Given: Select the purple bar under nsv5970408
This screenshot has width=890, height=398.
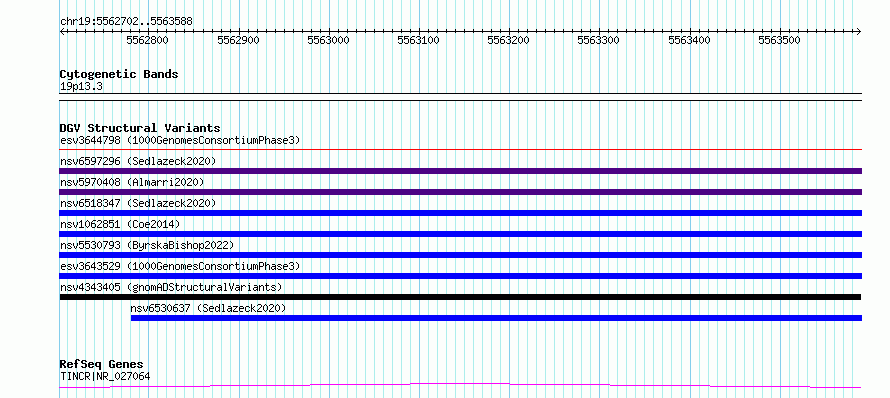Looking at the screenshot, I should pos(460,192).
